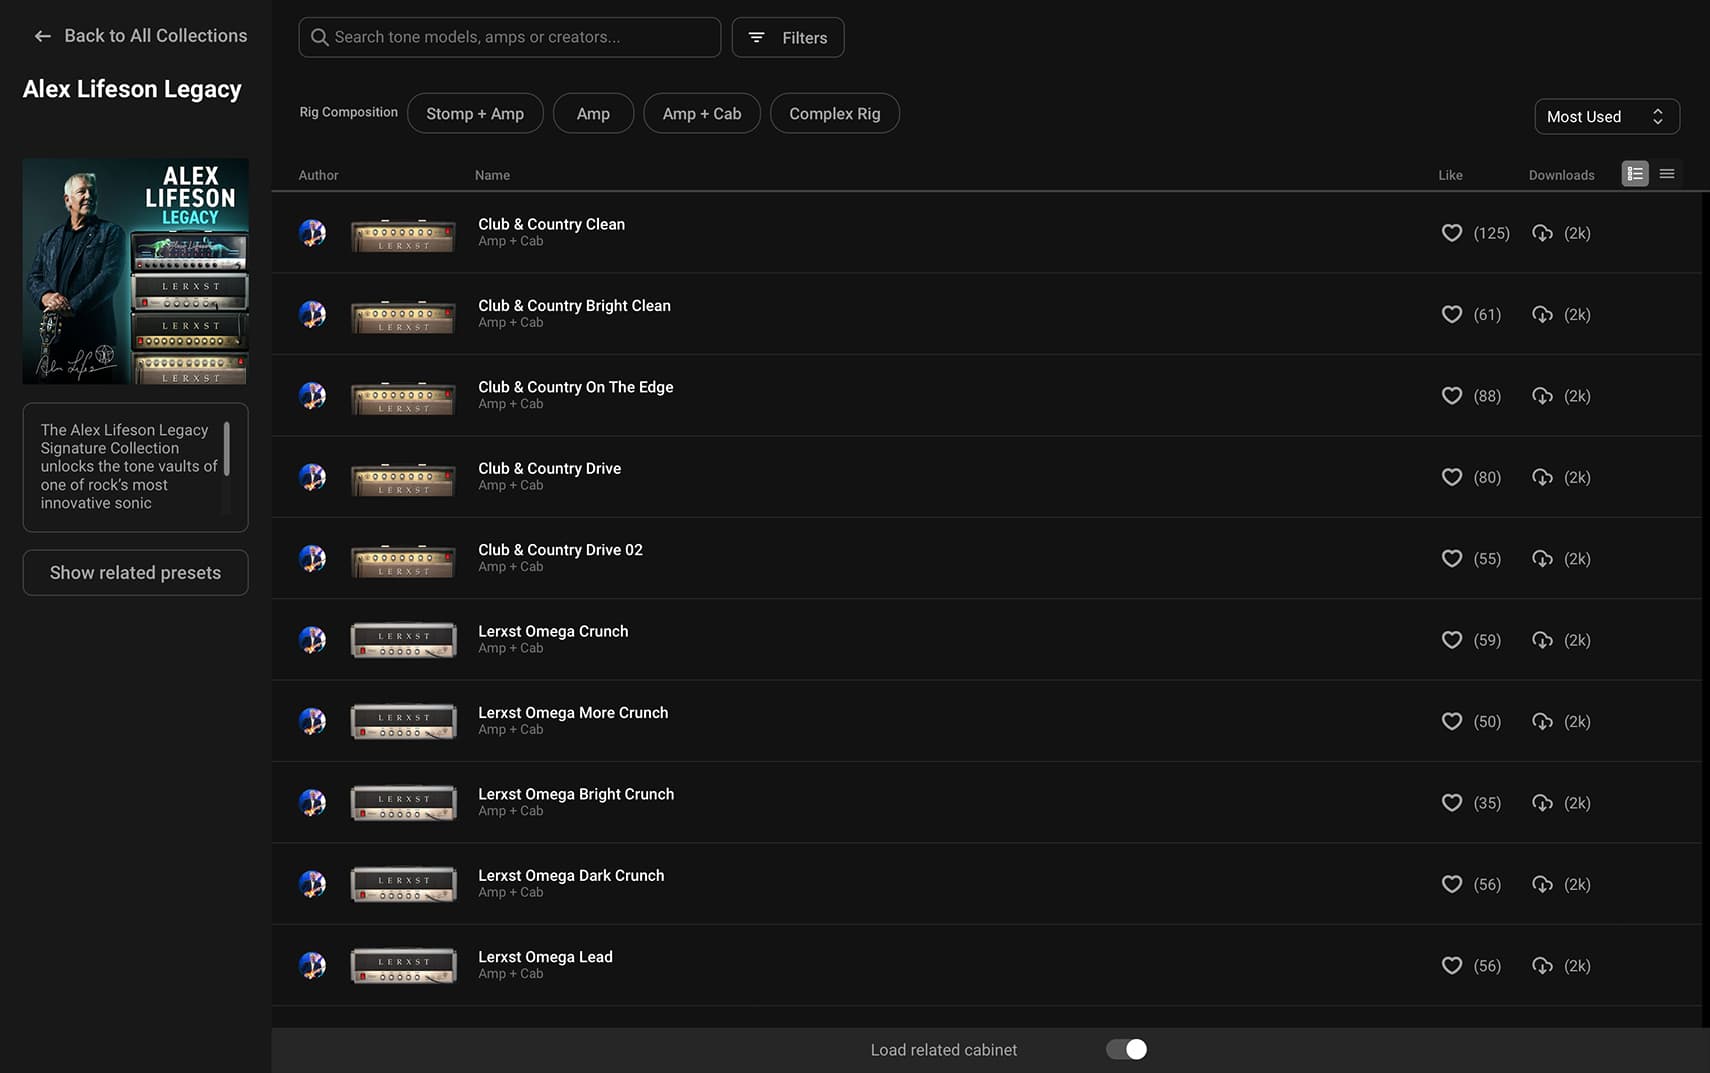Select the Lerxst Omega Crunch amp thumbnail
1710x1073 pixels.
(404, 641)
